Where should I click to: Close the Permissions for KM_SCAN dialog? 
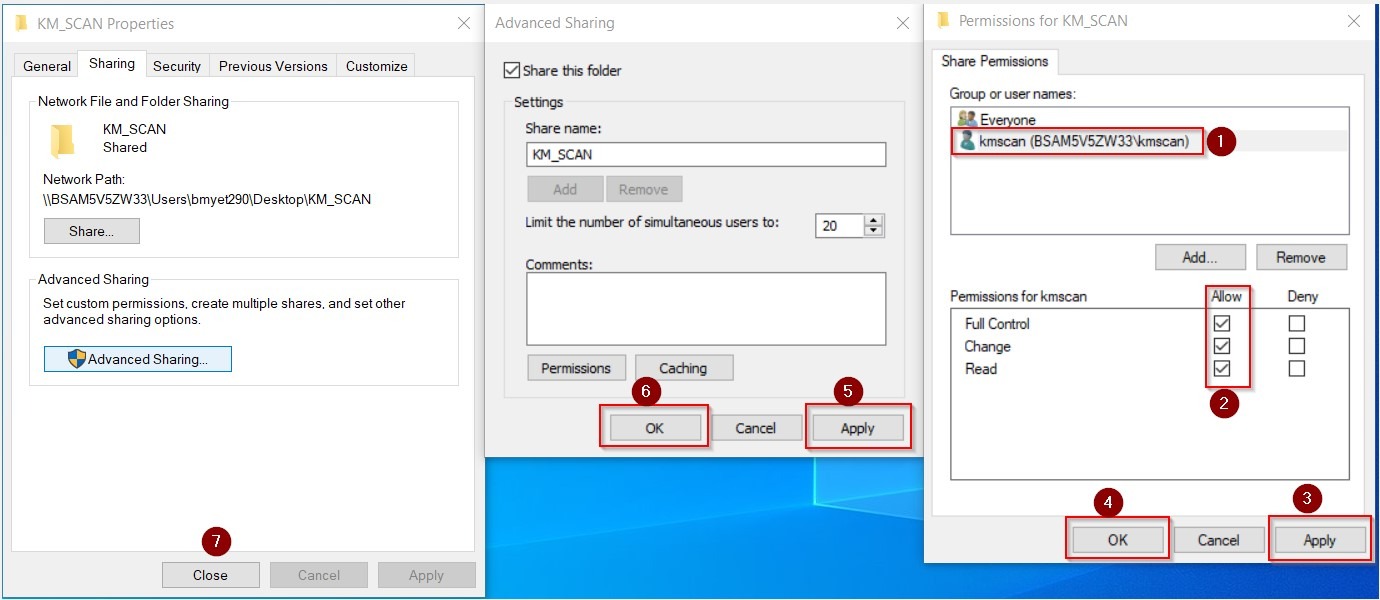click(x=1353, y=21)
